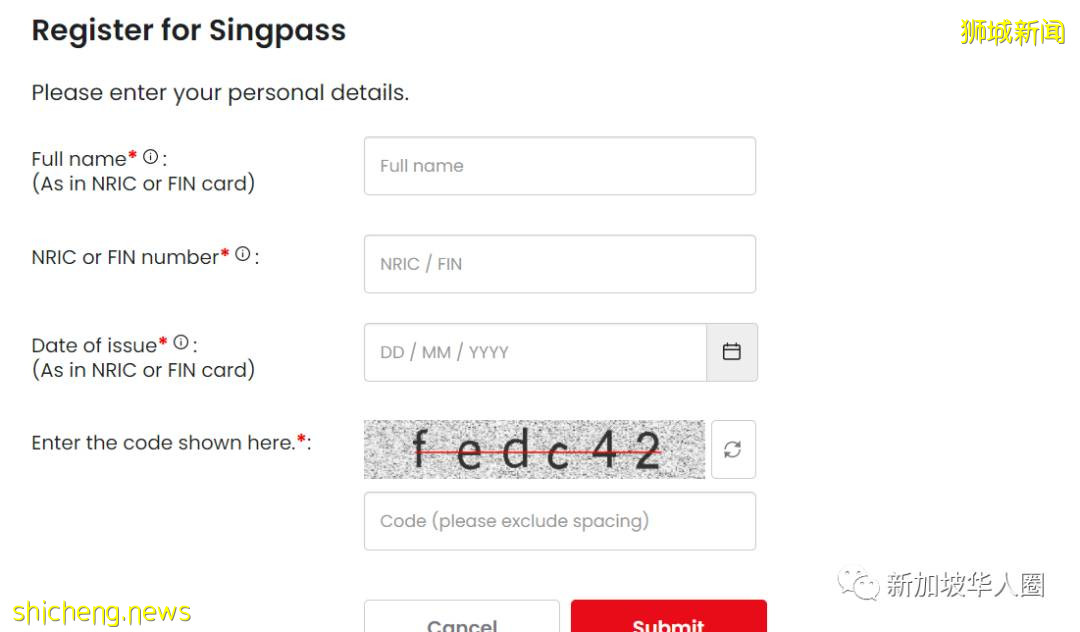Image resolution: width=1080 pixels, height=632 pixels.
Task: Click the code entry field
Action: pyautogui.click(x=560, y=521)
